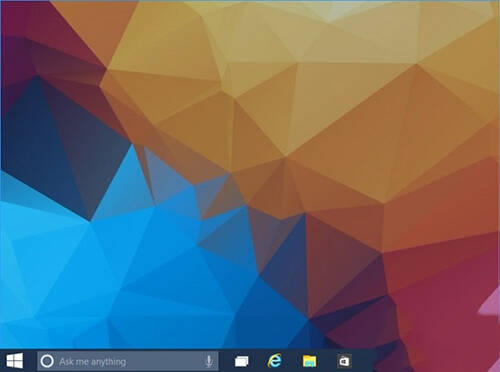This screenshot has width=500, height=372.
Task: Click the pale yellow desktop wallpaper area
Action: [333, 33]
